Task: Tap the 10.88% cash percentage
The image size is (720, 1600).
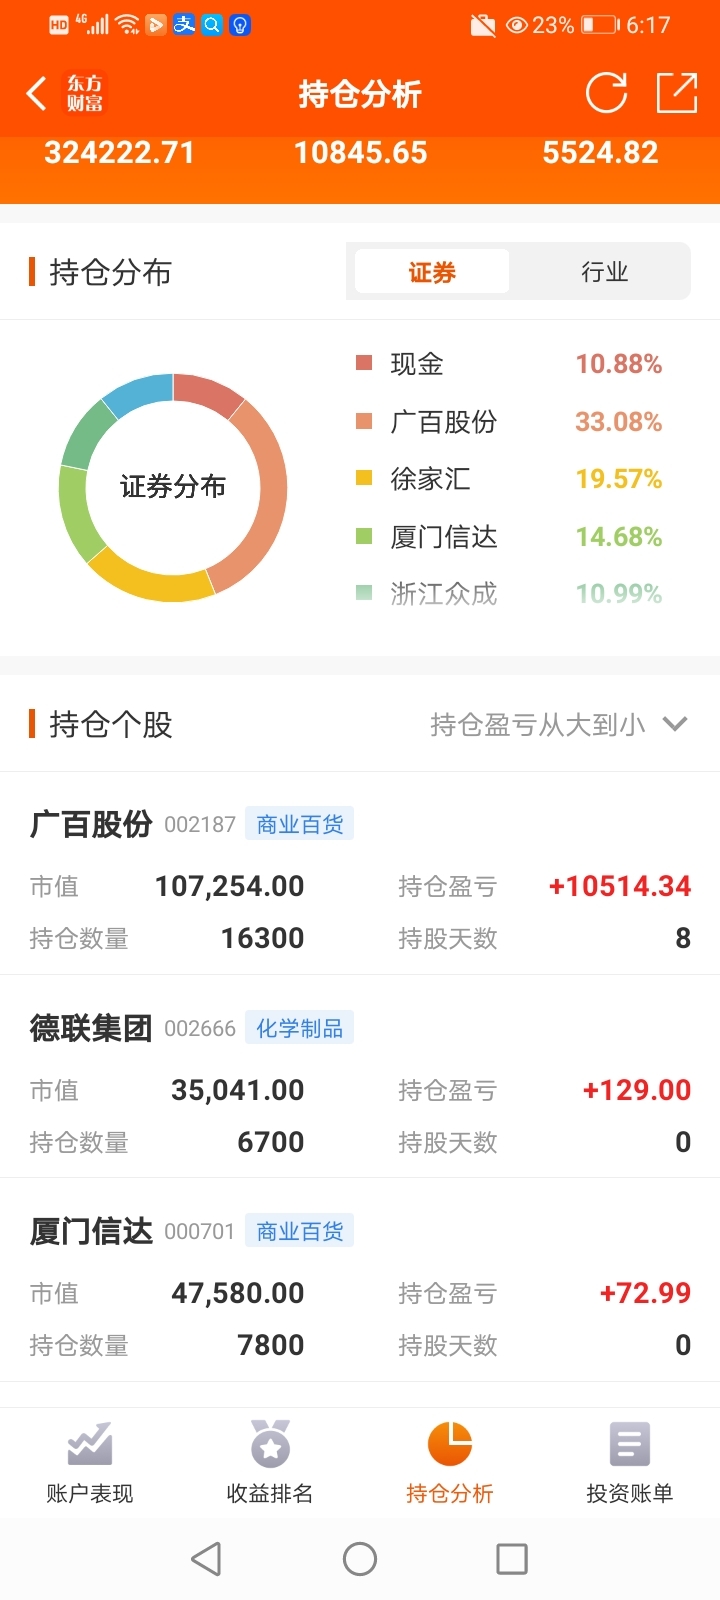Action: click(x=618, y=364)
